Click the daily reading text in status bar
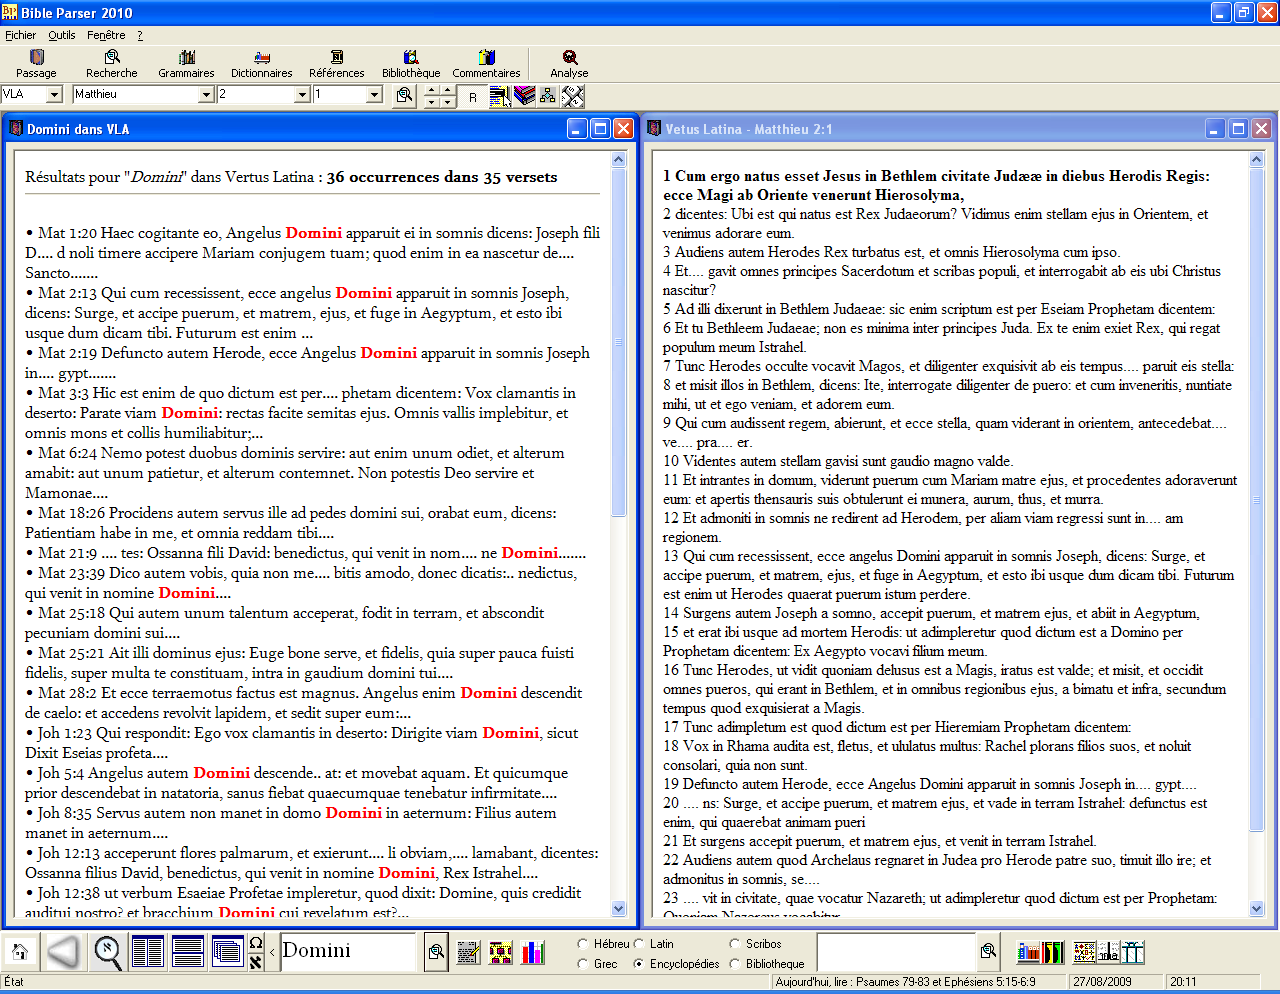The width and height of the screenshot is (1280, 994). coord(905,982)
